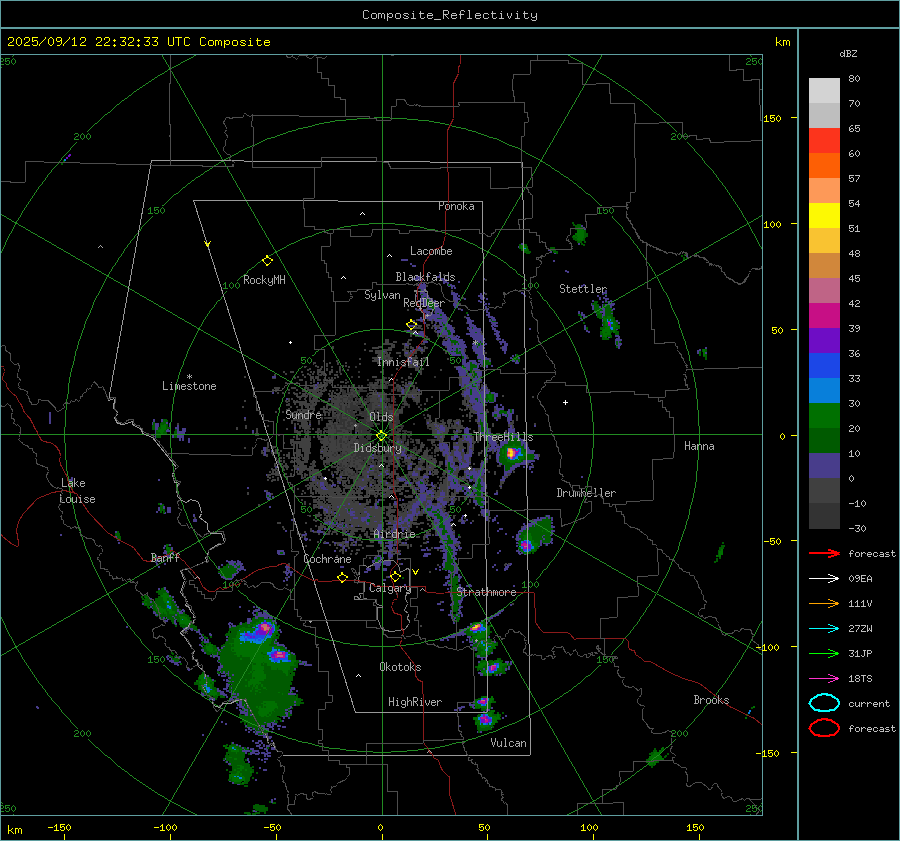The height and width of the screenshot is (841, 900).
Task: Click the Strathmore label
Action: point(487,592)
